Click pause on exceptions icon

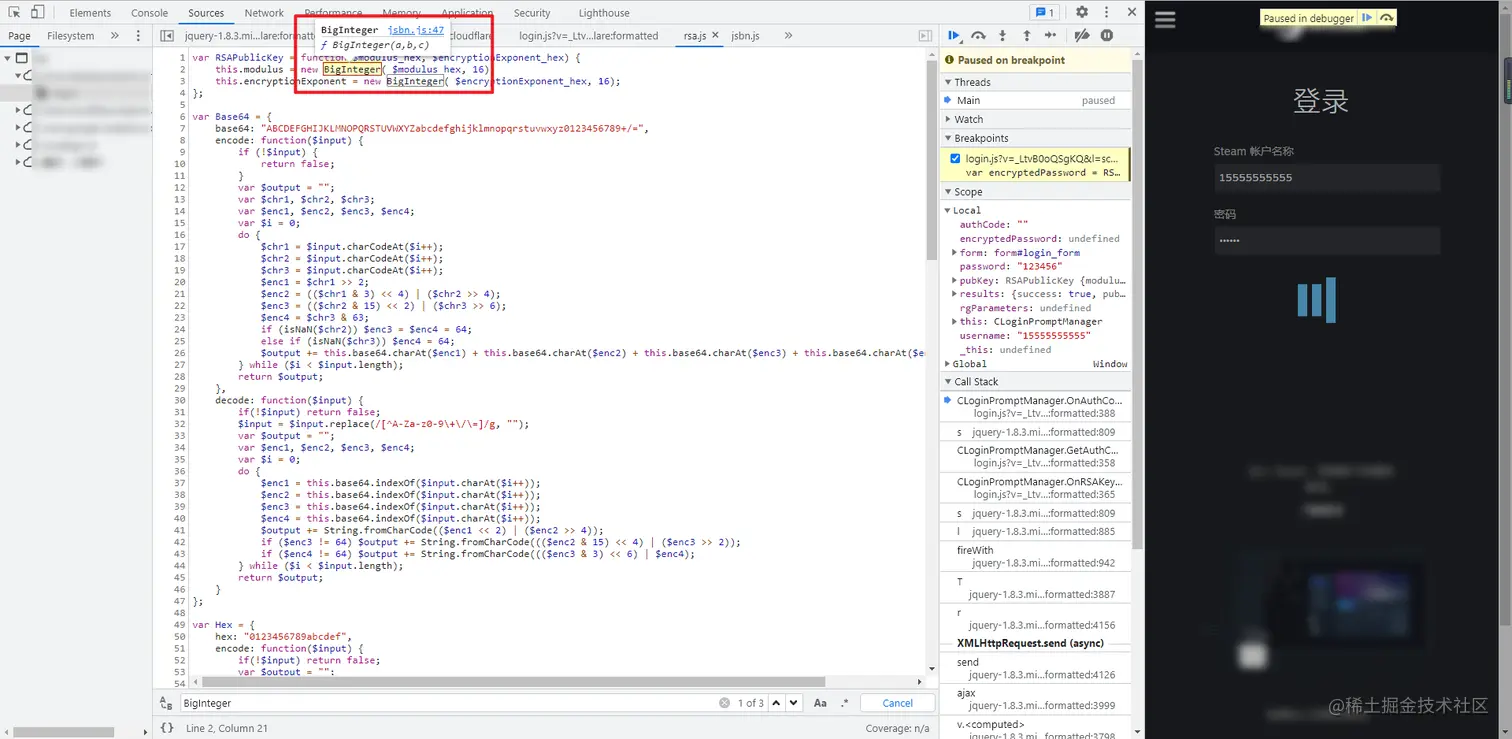tap(1107, 36)
